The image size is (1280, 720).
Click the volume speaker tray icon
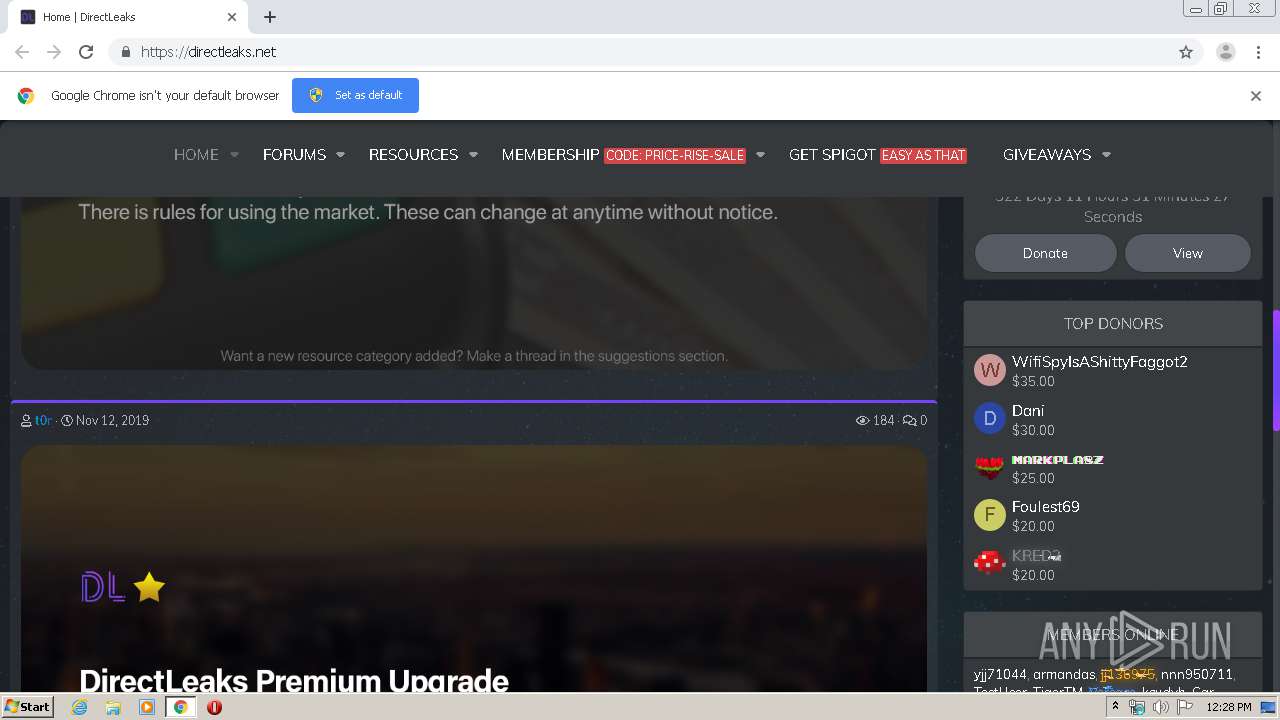[1160, 707]
